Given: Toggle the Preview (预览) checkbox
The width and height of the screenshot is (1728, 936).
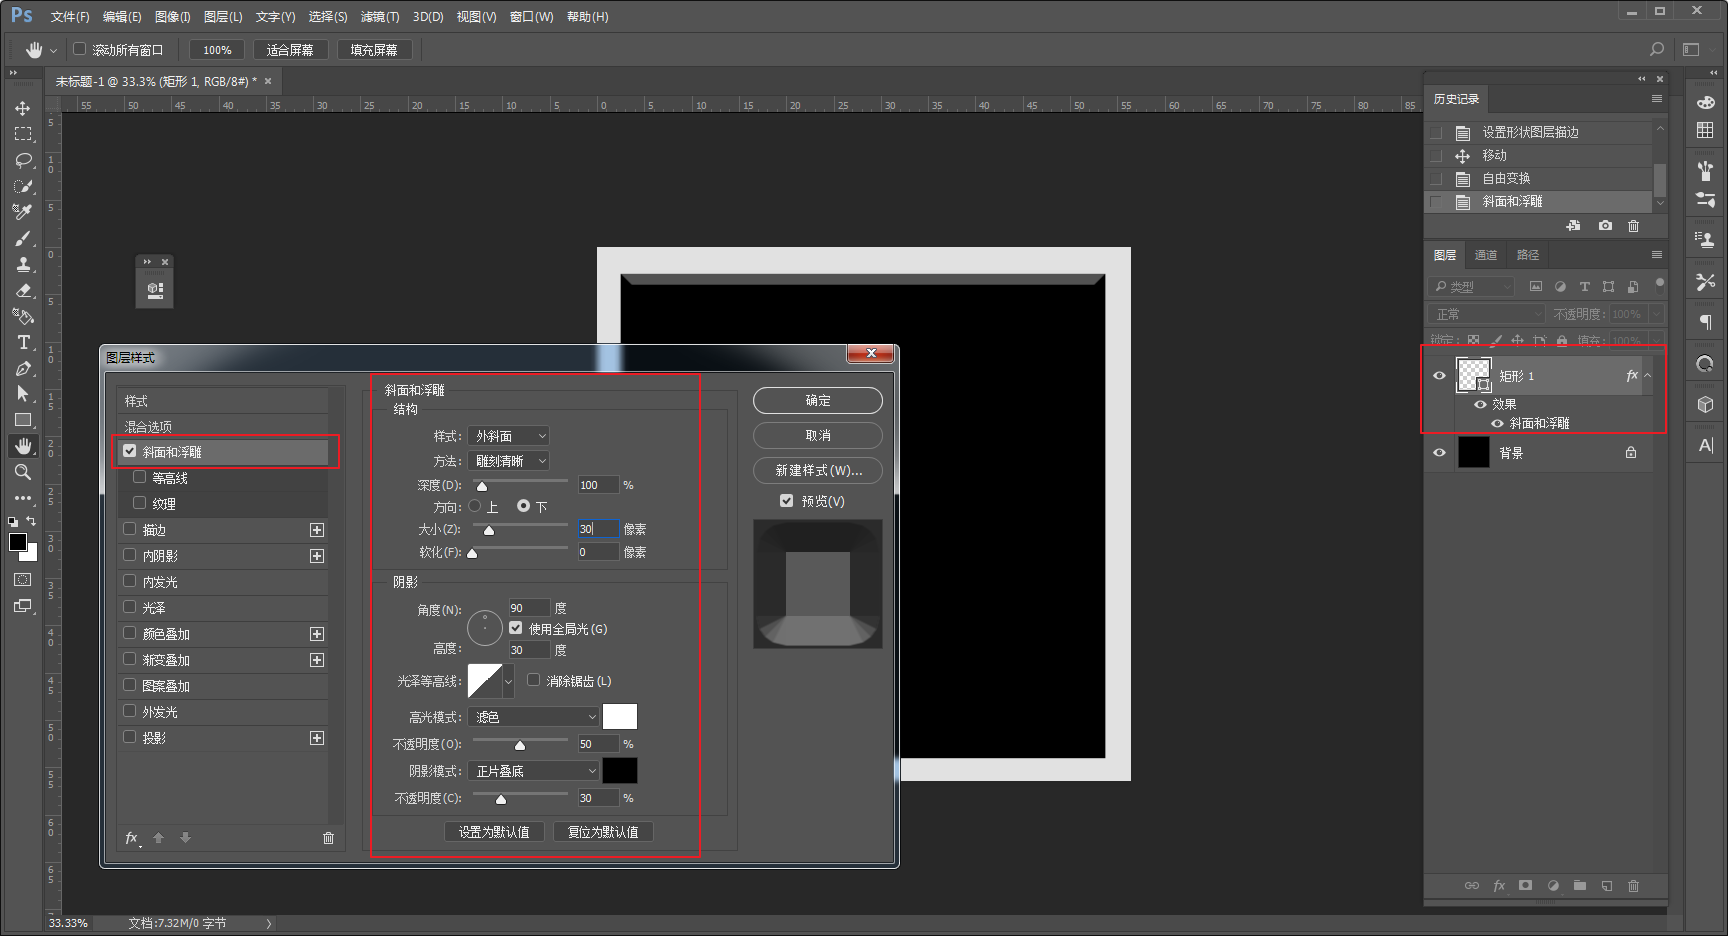Looking at the screenshot, I should point(787,501).
